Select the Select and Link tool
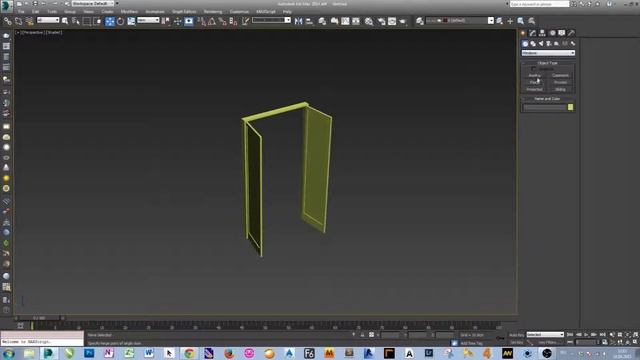 coord(7,21)
